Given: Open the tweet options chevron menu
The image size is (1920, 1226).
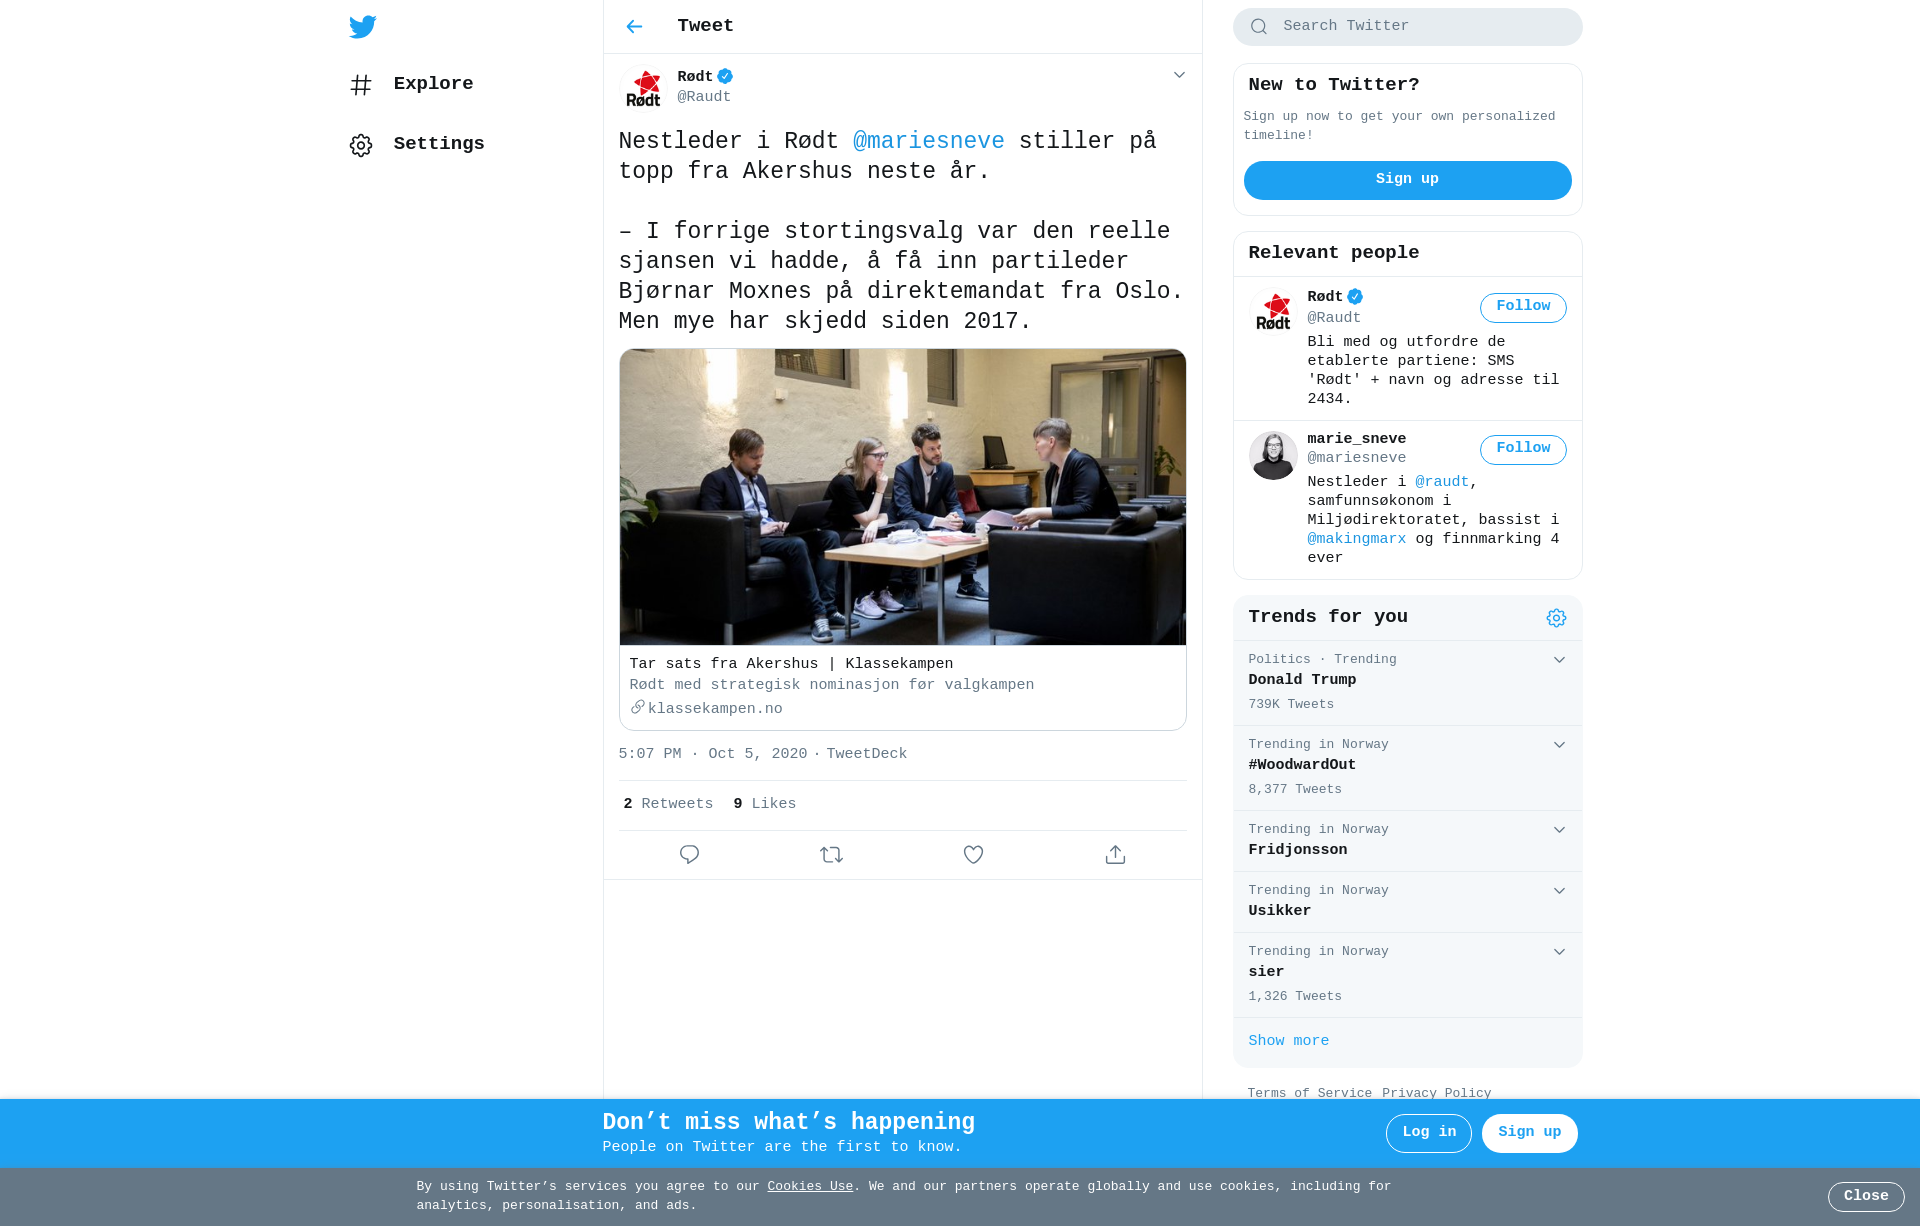Looking at the screenshot, I should point(1179,75).
